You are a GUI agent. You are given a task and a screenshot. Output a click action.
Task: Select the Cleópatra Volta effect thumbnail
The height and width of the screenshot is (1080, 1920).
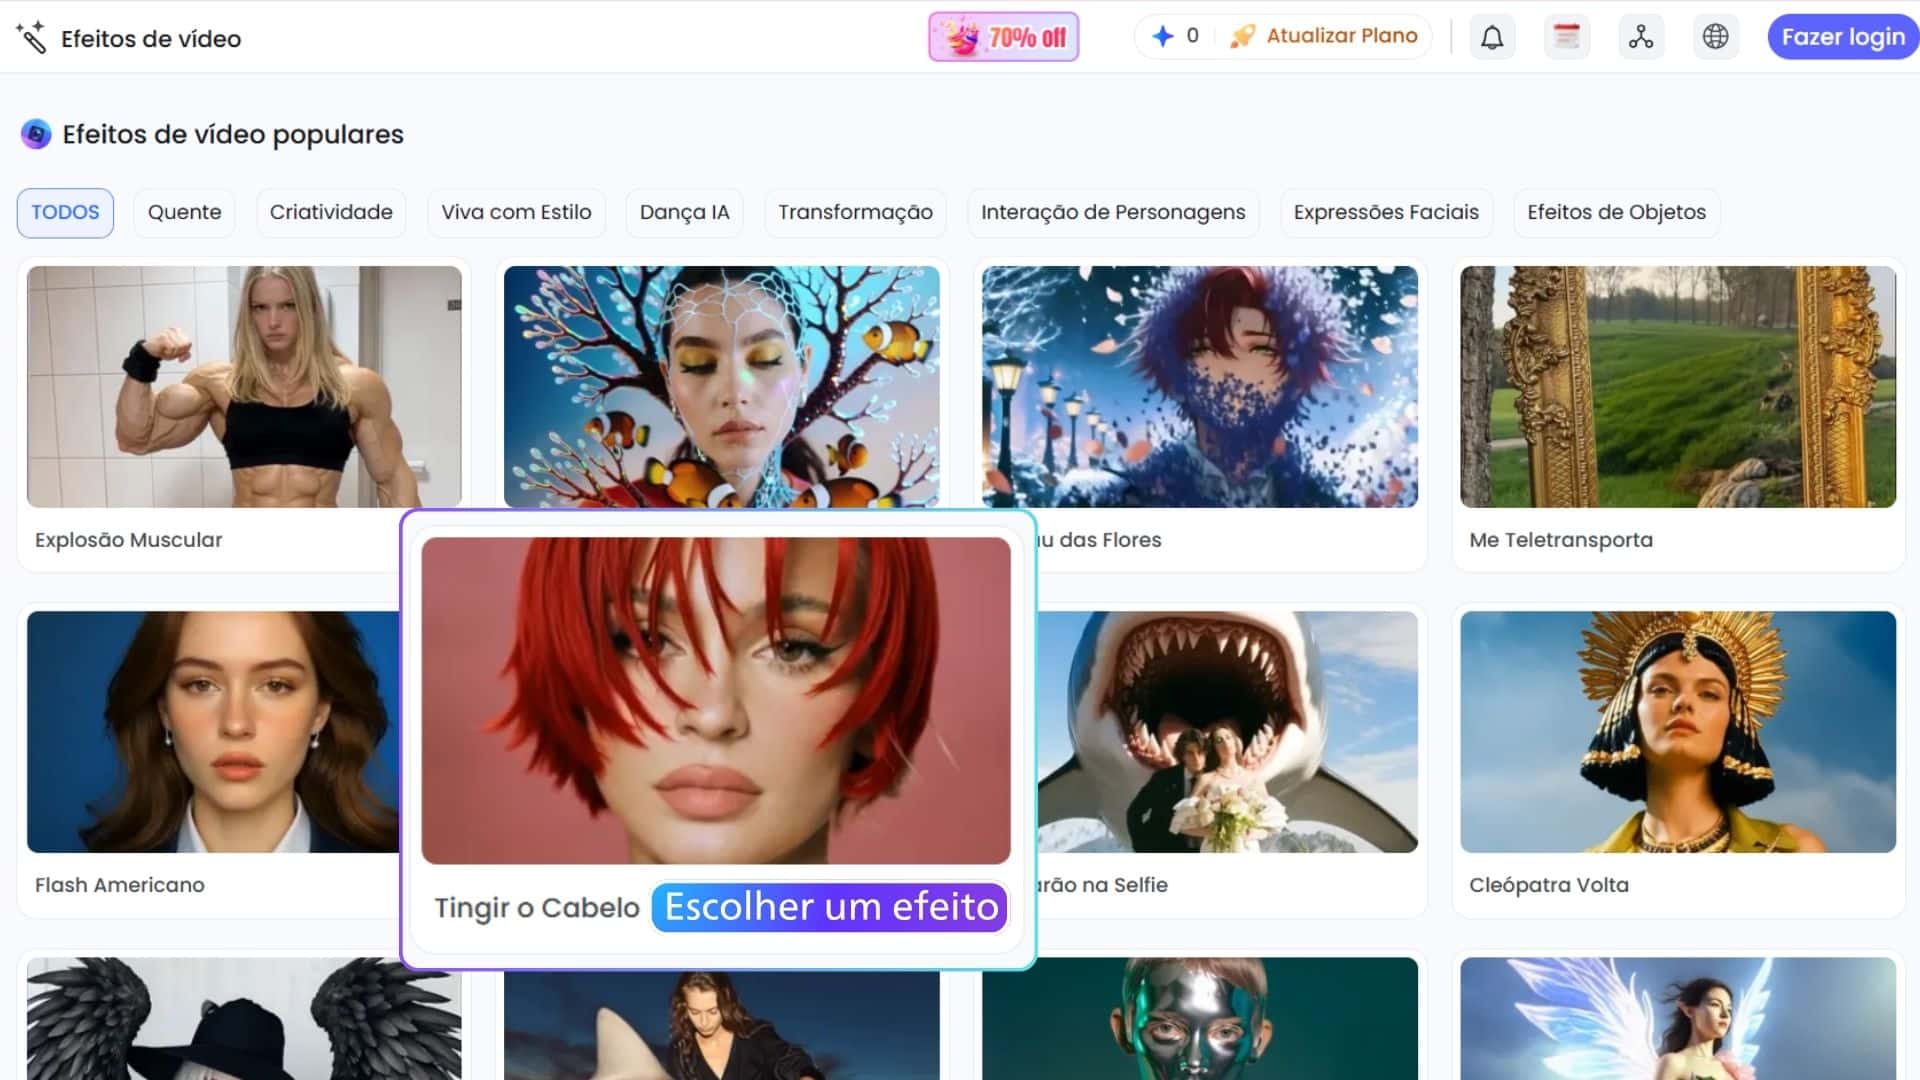point(1677,732)
